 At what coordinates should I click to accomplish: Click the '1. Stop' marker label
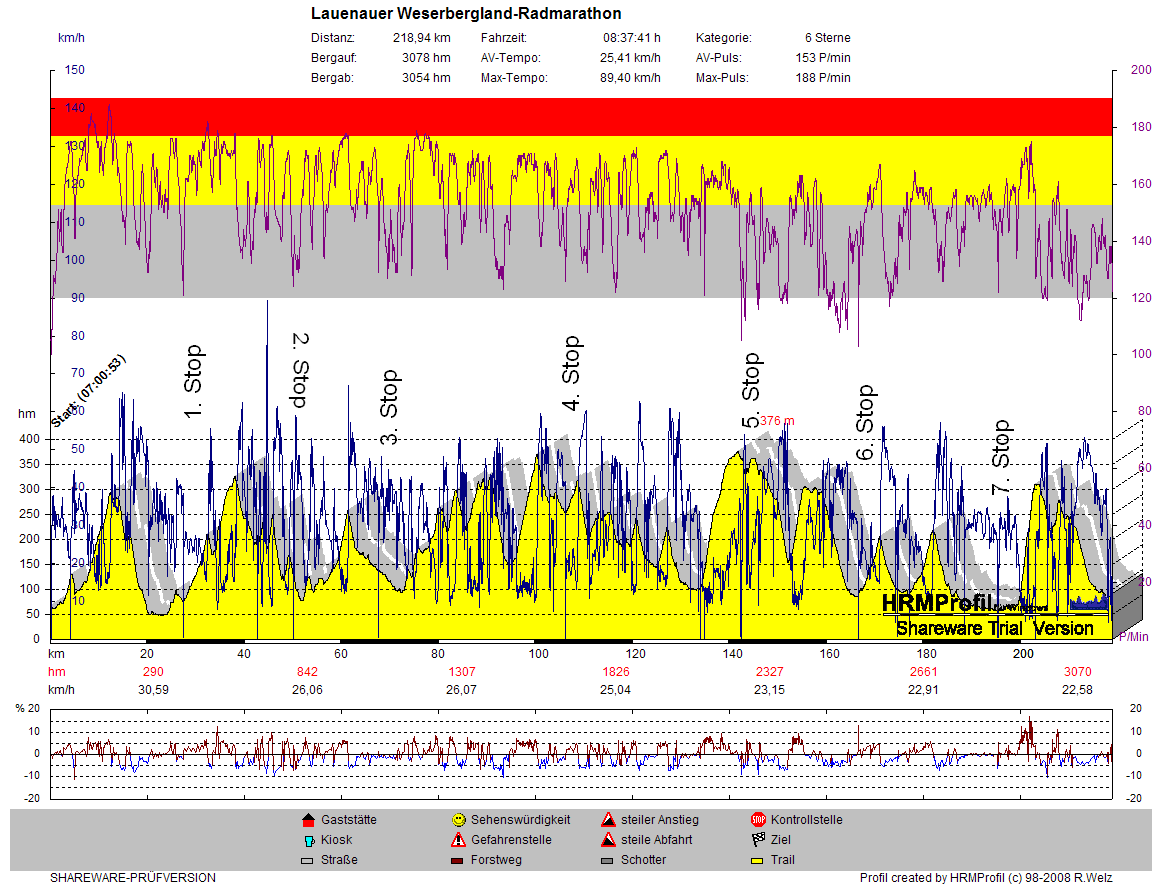coord(193,381)
